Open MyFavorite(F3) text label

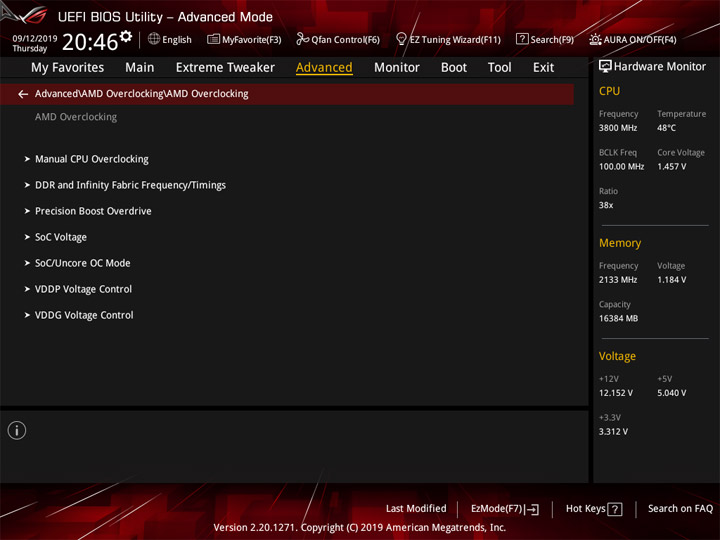tap(252, 40)
